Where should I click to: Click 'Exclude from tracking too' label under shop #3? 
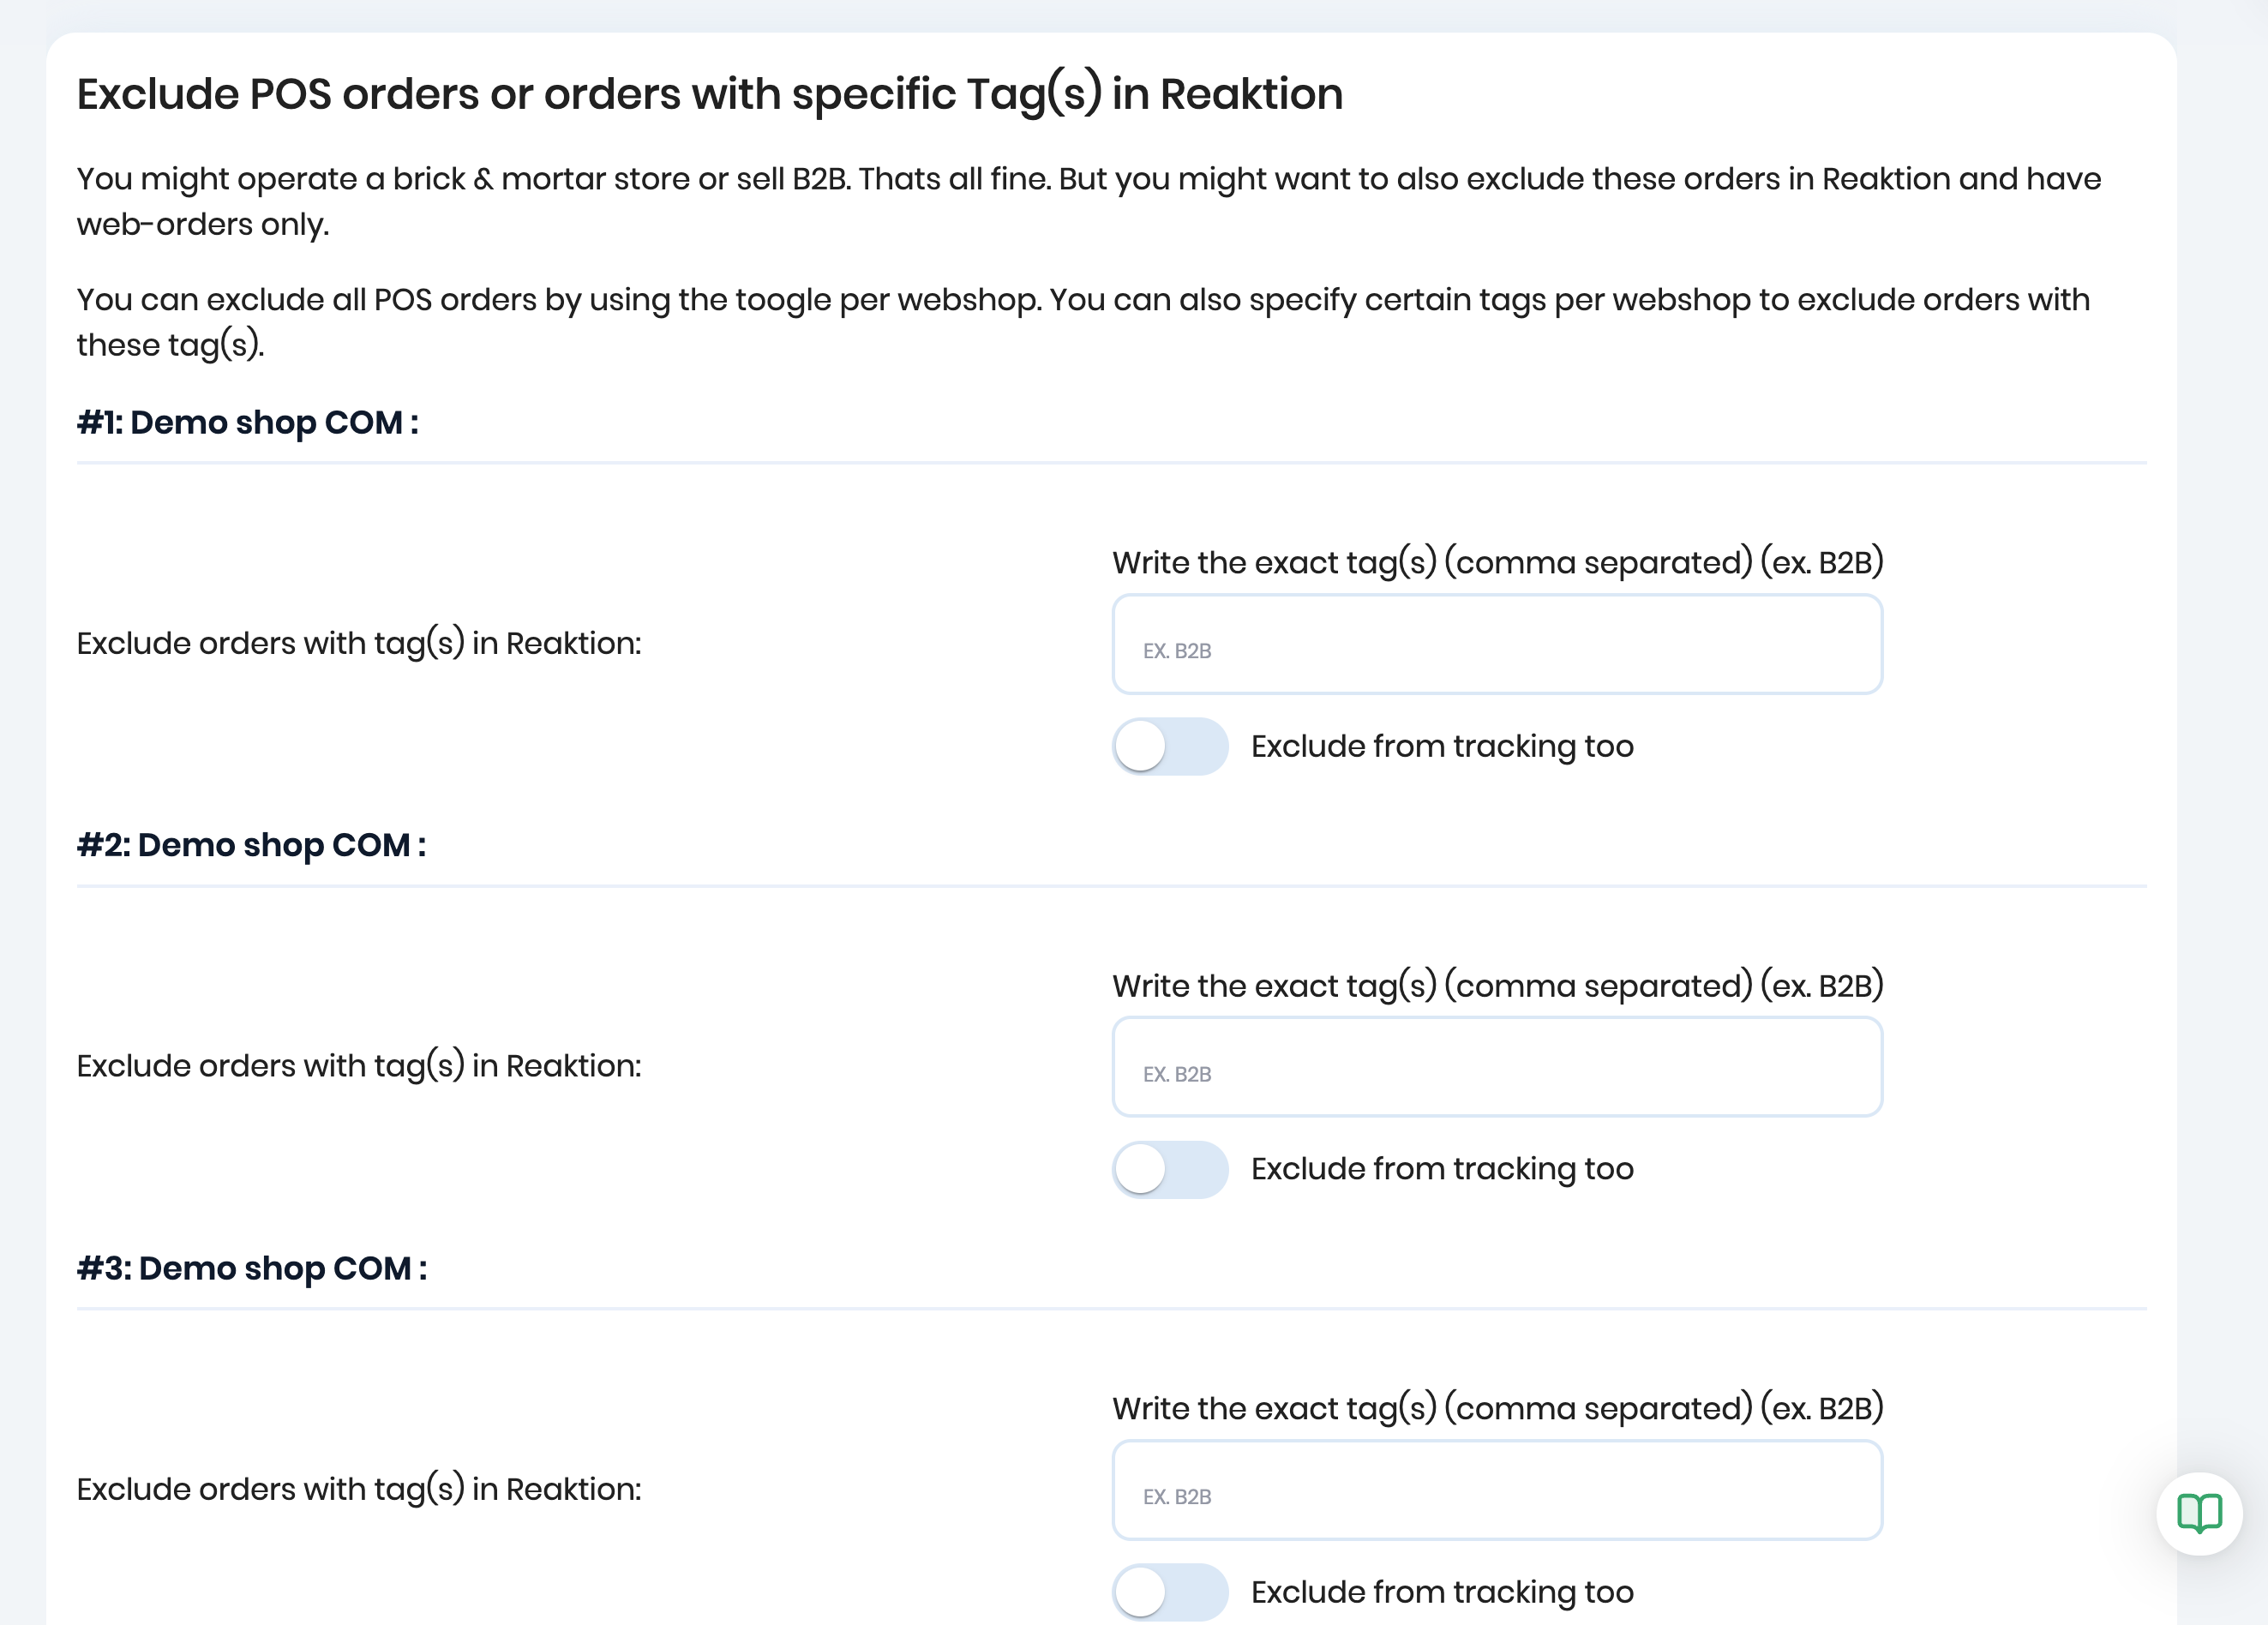pos(1441,1591)
